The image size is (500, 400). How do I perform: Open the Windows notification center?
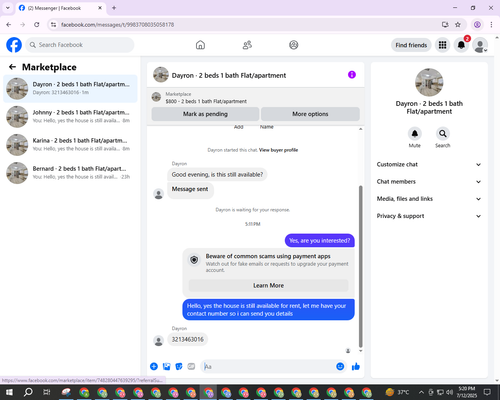487,392
